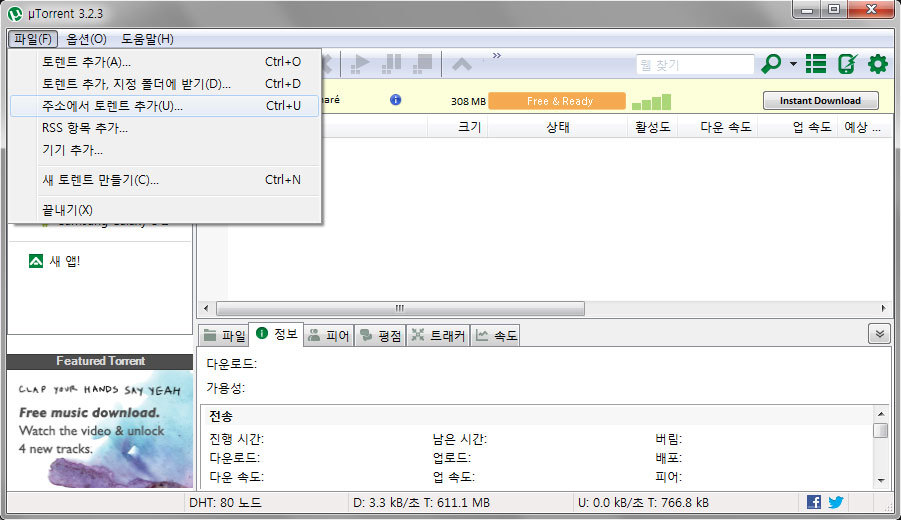Image resolution: width=901 pixels, height=520 pixels.
Task: Sort by the 활성도 column header
Action: coord(652,127)
